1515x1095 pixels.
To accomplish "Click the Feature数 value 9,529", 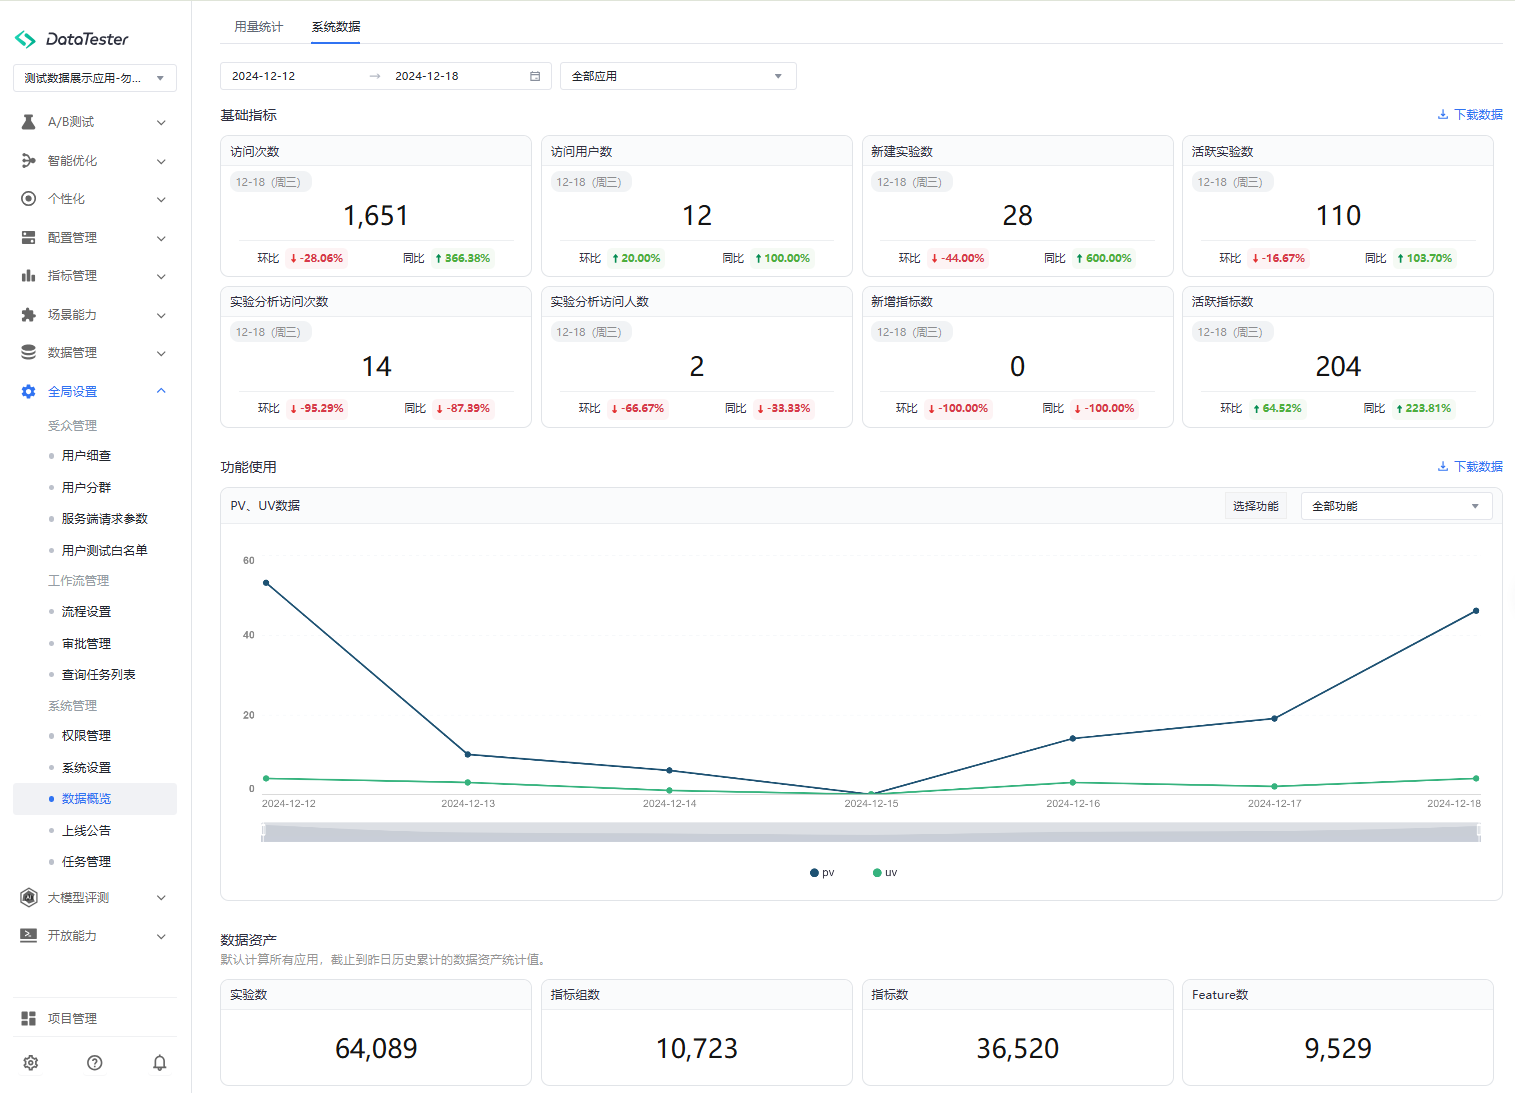I will pos(1338,1049).
